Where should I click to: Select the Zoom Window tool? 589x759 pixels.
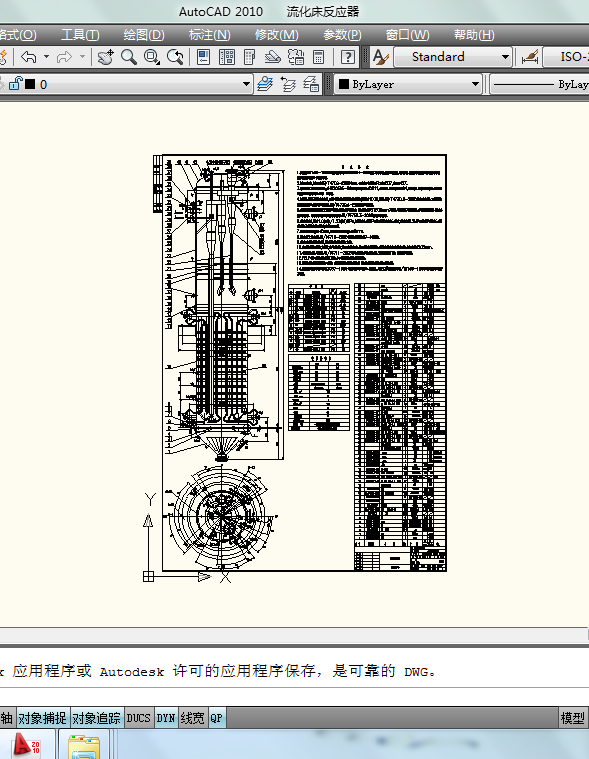[151, 57]
